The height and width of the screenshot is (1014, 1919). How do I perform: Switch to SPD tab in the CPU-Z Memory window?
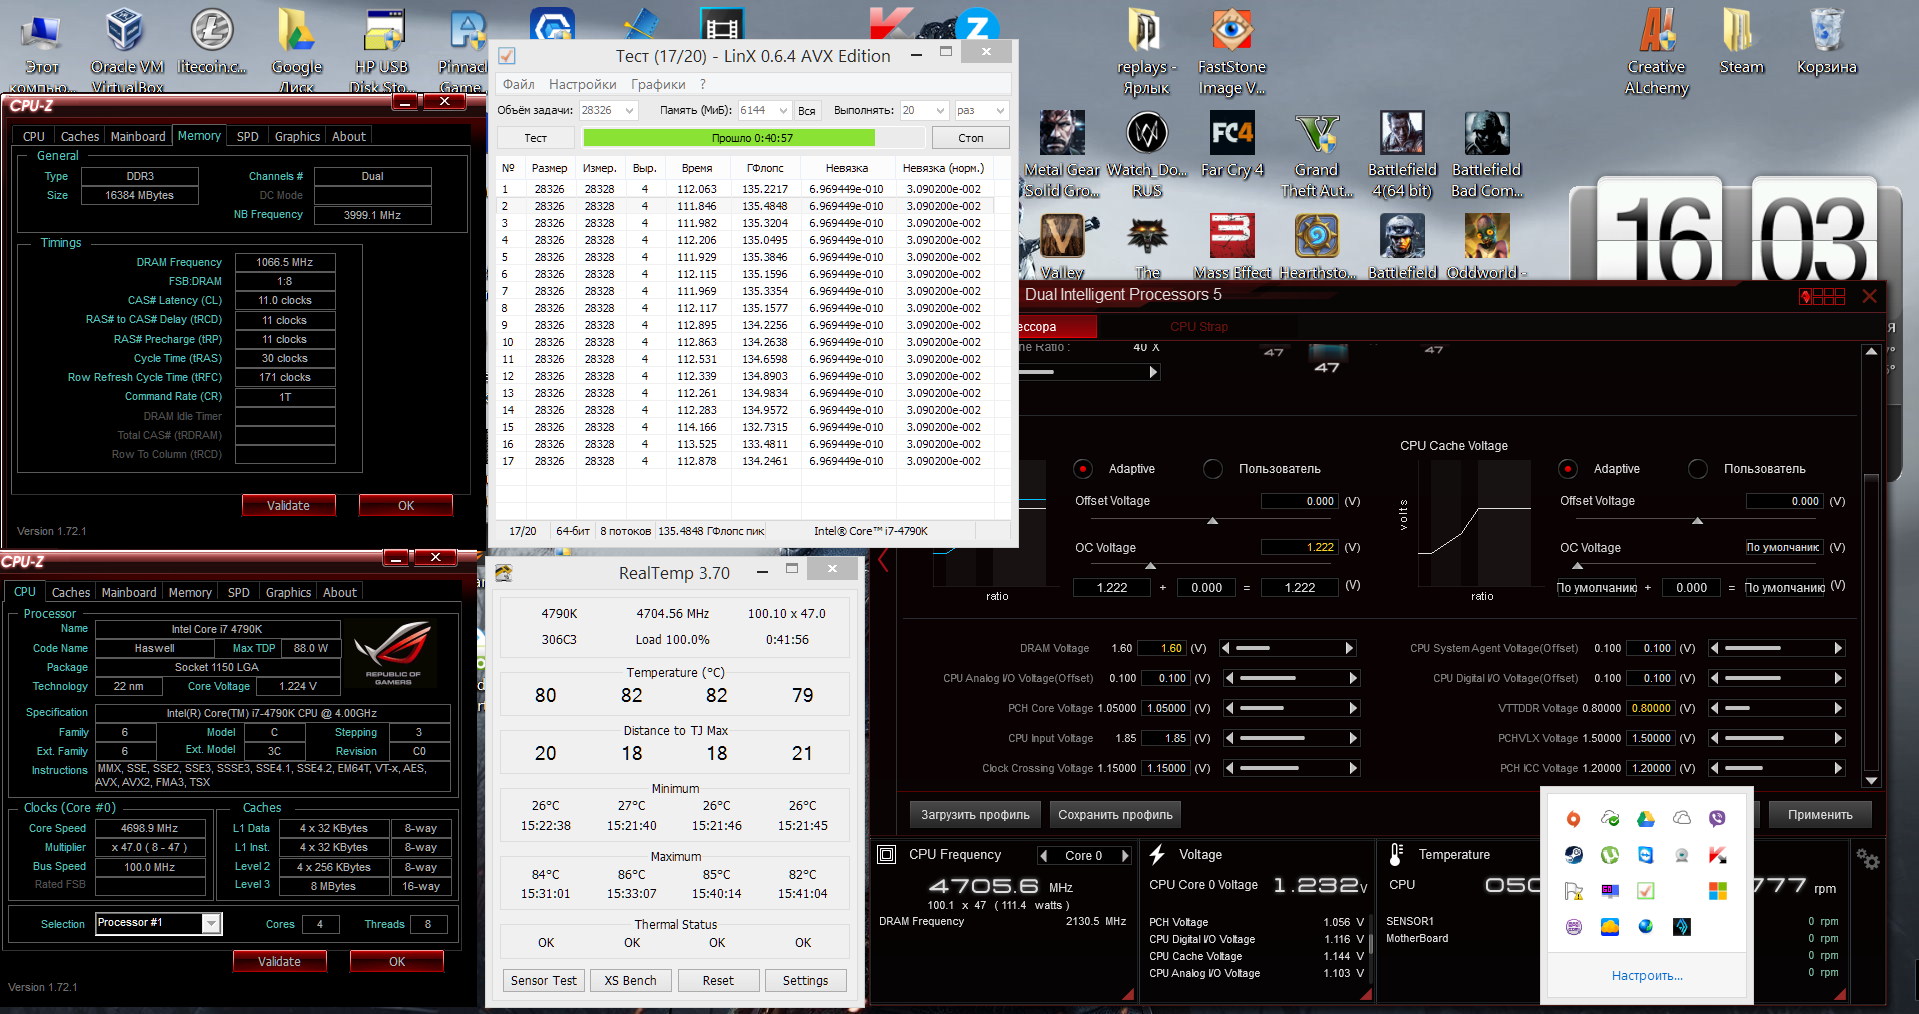pyautogui.click(x=248, y=136)
